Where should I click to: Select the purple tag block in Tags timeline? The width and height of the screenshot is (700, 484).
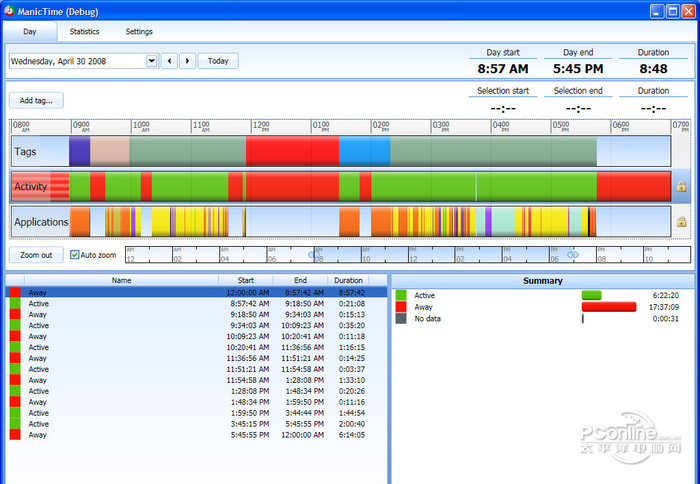(79, 151)
